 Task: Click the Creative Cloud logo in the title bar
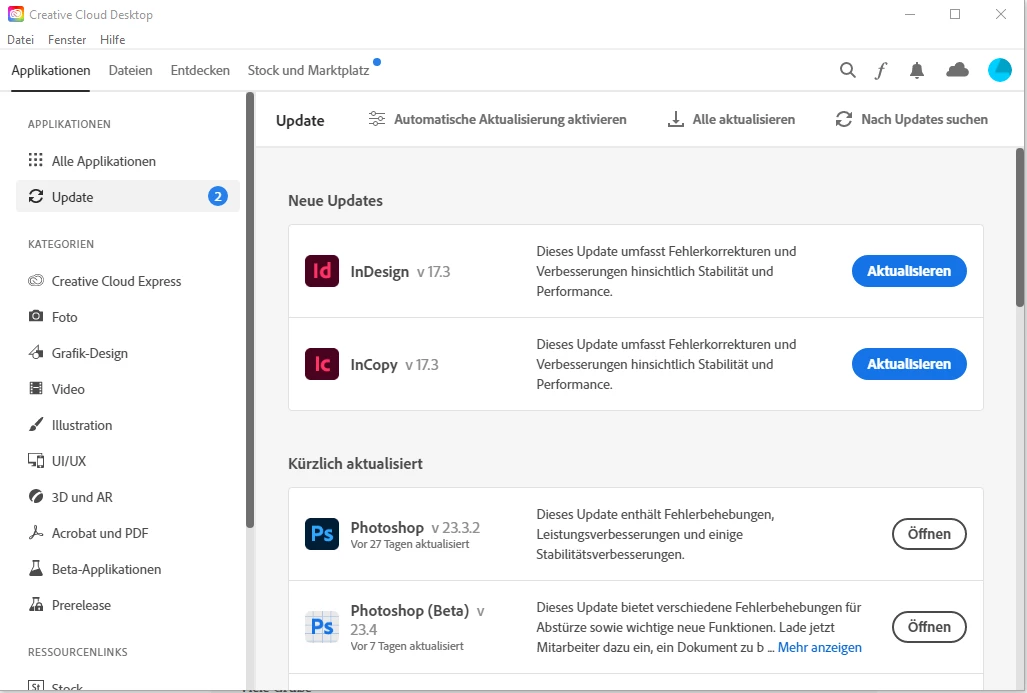tap(16, 14)
